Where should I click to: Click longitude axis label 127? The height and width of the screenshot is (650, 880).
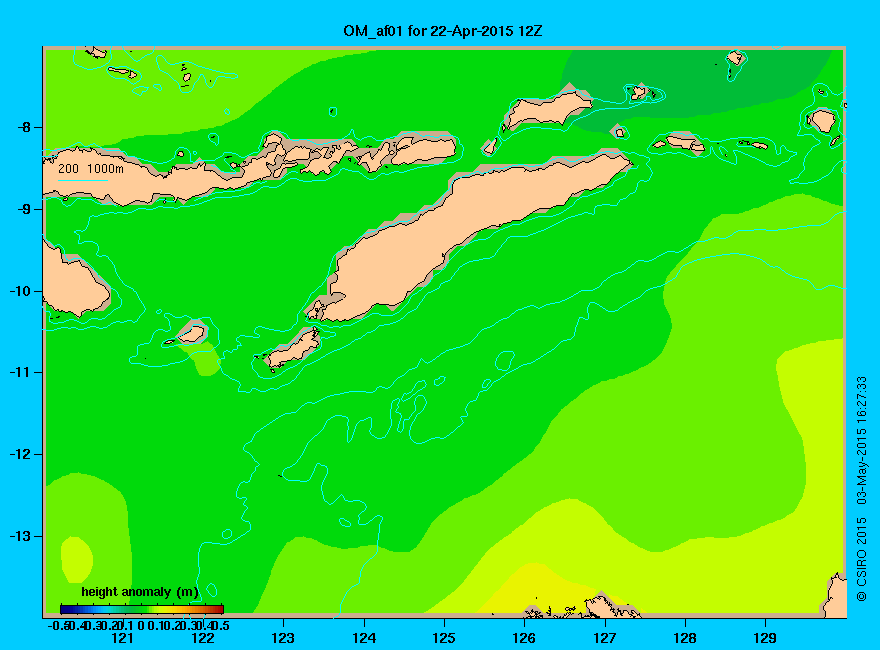click(604, 638)
